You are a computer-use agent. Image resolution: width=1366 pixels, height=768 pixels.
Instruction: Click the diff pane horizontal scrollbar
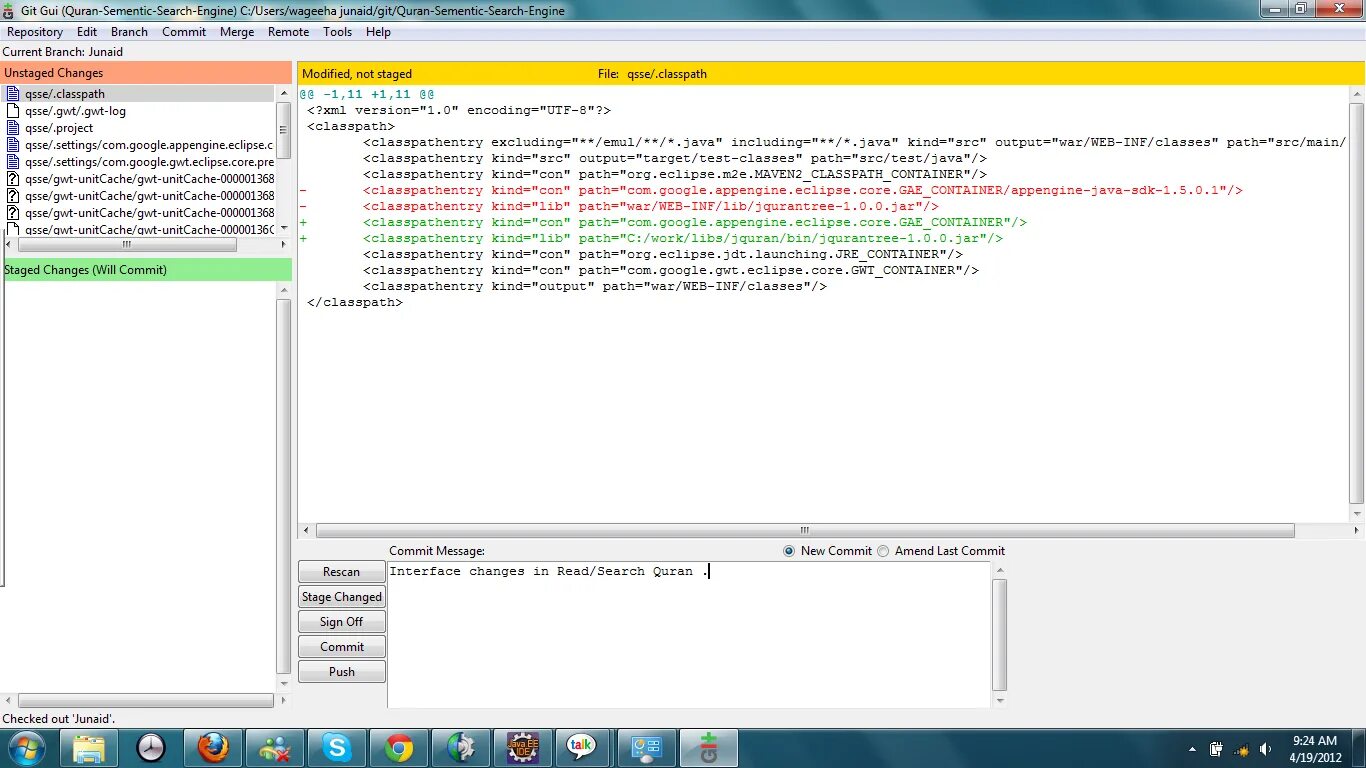(805, 531)
